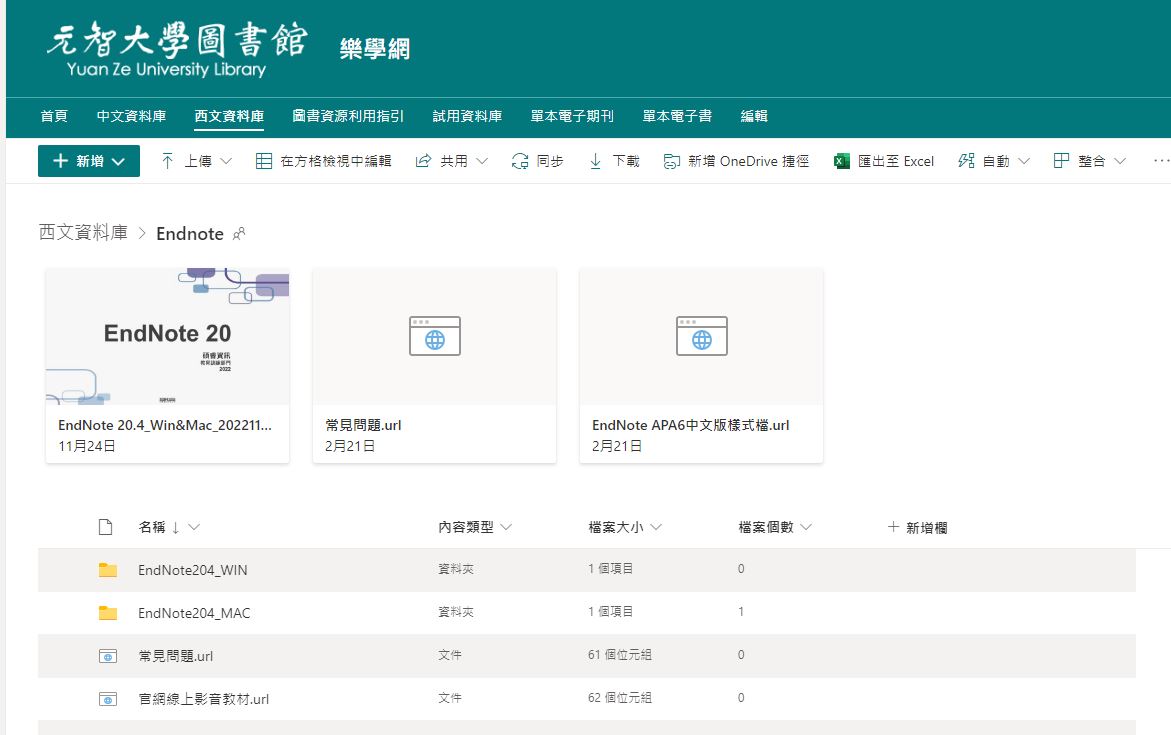This screenshot has width=1171, height=735.
Task: Click the '61 個位元組' file size cell
Action: pos(620,655)
